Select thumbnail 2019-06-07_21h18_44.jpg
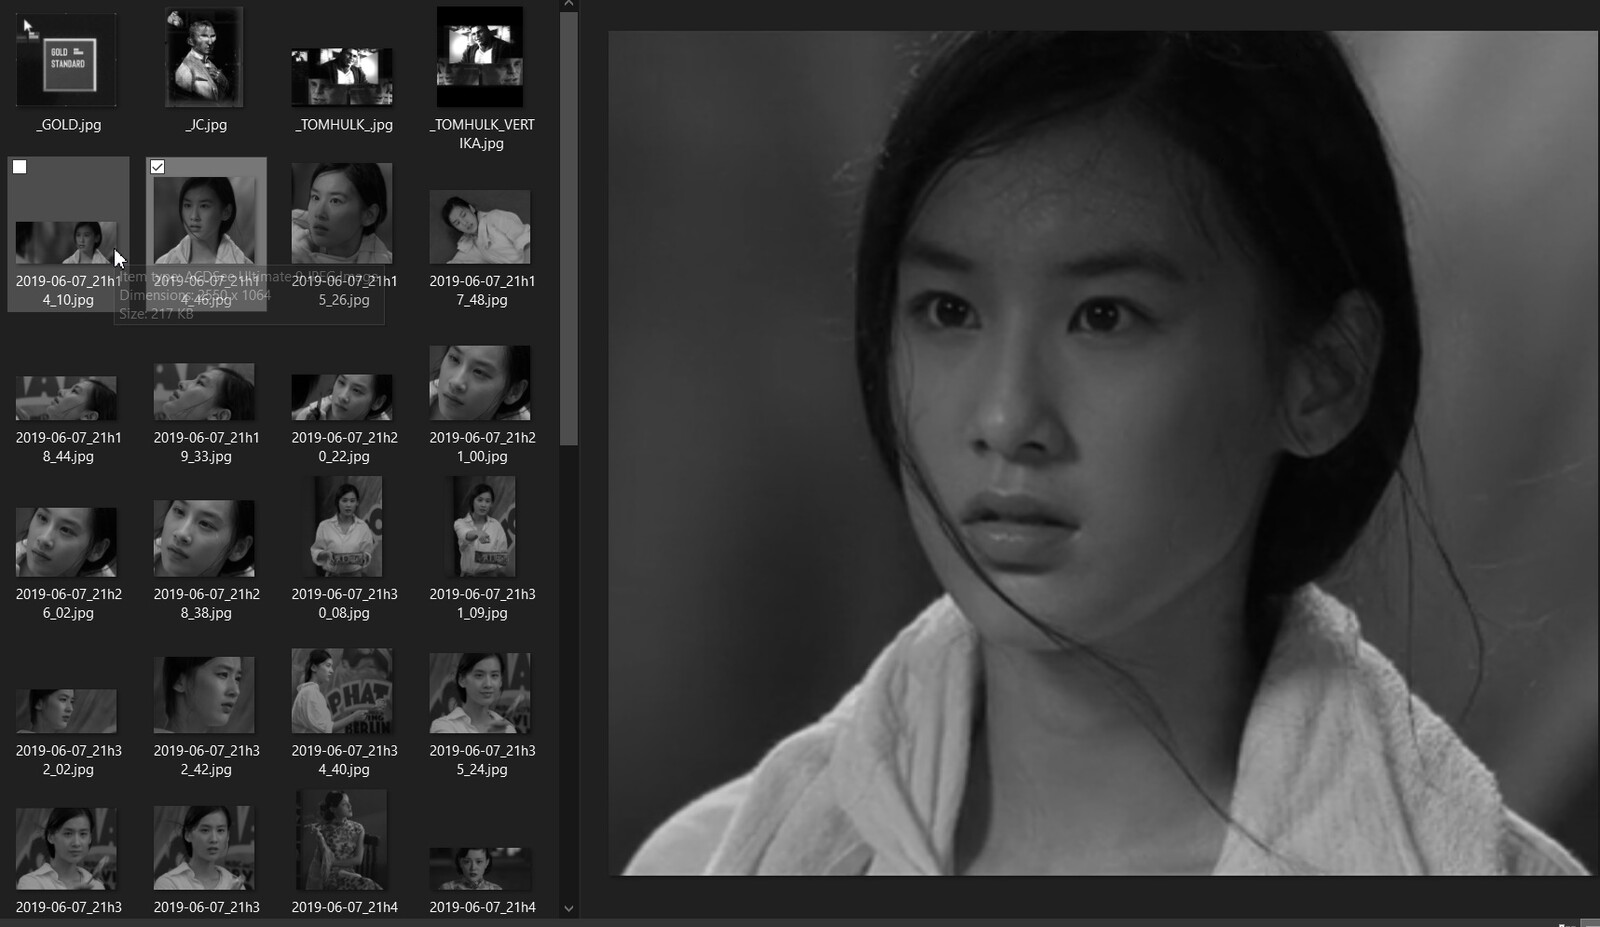This screenshot has width=1600, height=927. click(x=66, y=398)
